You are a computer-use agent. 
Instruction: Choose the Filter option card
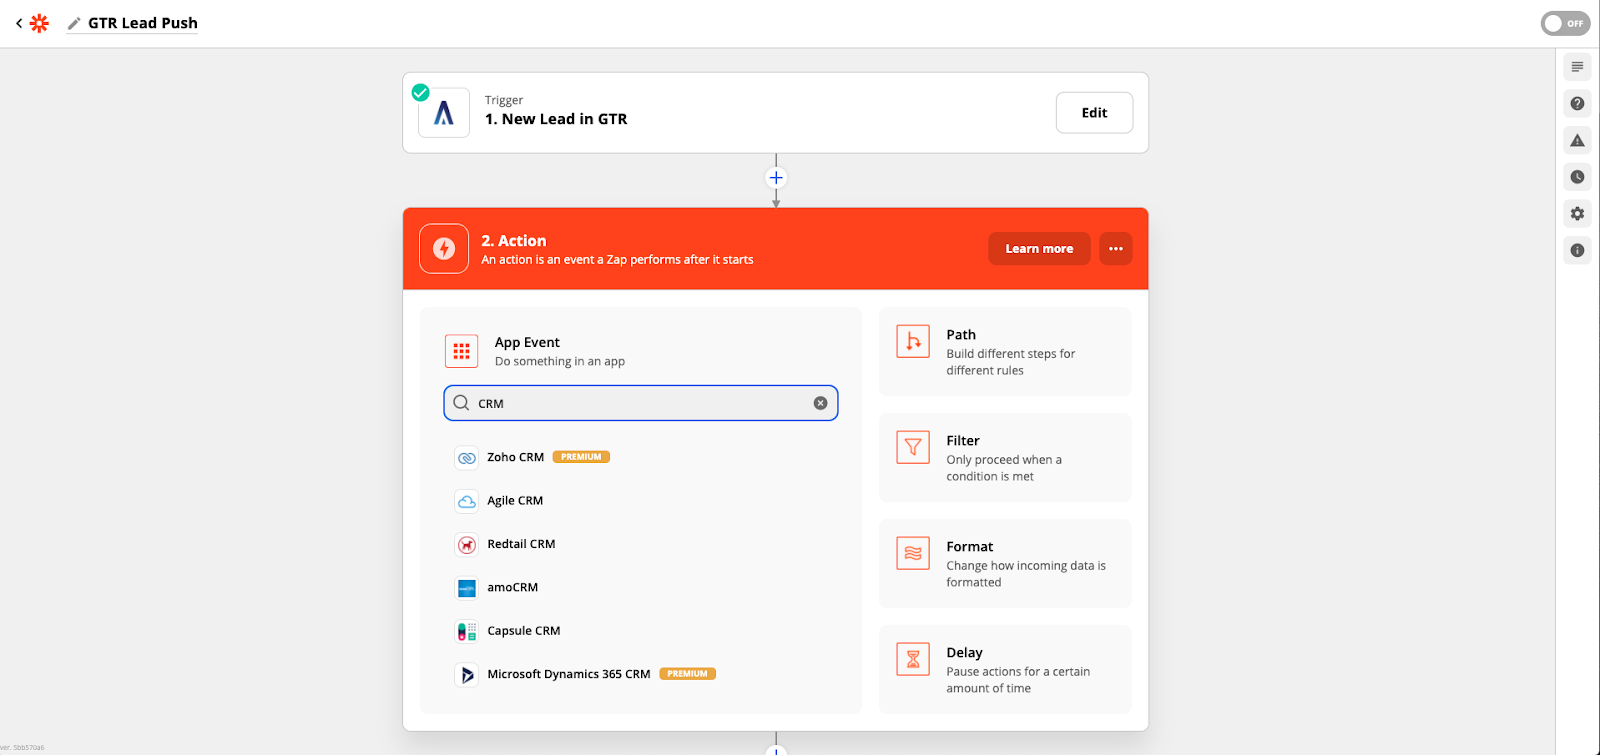pyautogui.click(x=1005, y=457)
